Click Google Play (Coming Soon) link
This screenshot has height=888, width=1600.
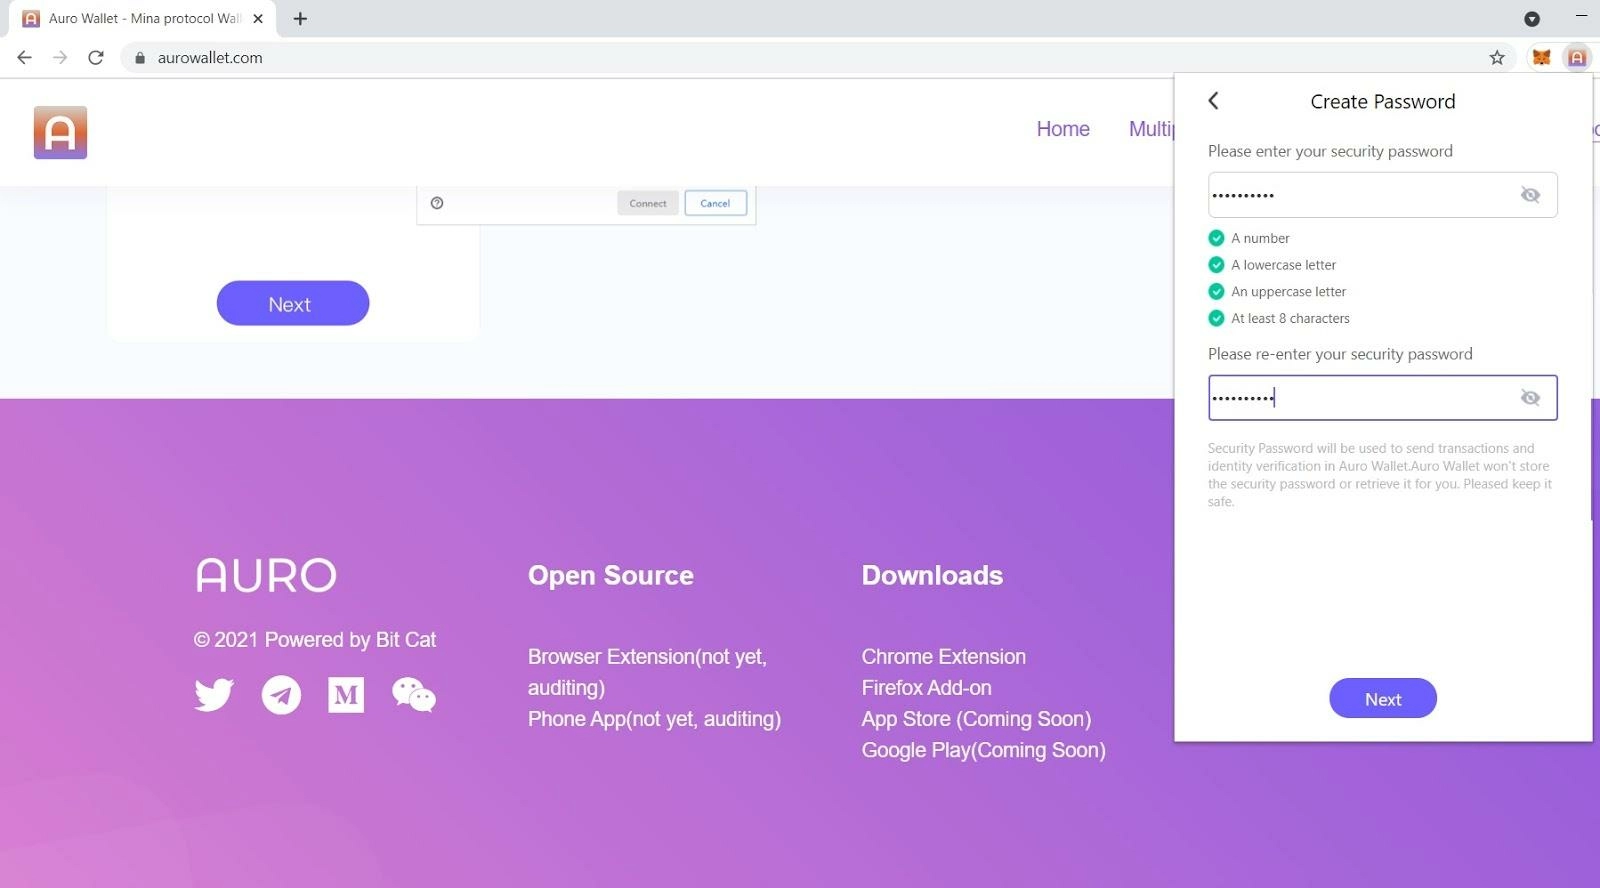point(984,750)
